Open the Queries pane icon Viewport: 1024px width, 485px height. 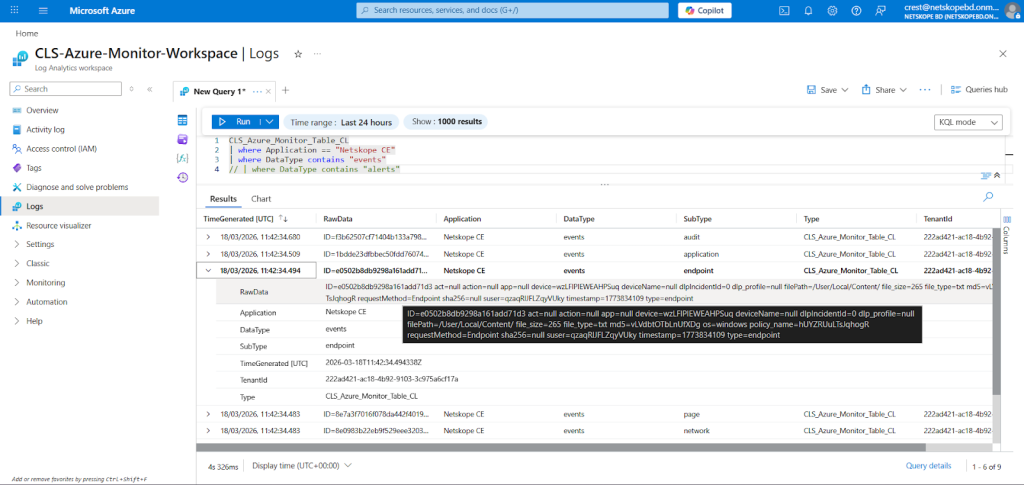(x=183, y=139)
